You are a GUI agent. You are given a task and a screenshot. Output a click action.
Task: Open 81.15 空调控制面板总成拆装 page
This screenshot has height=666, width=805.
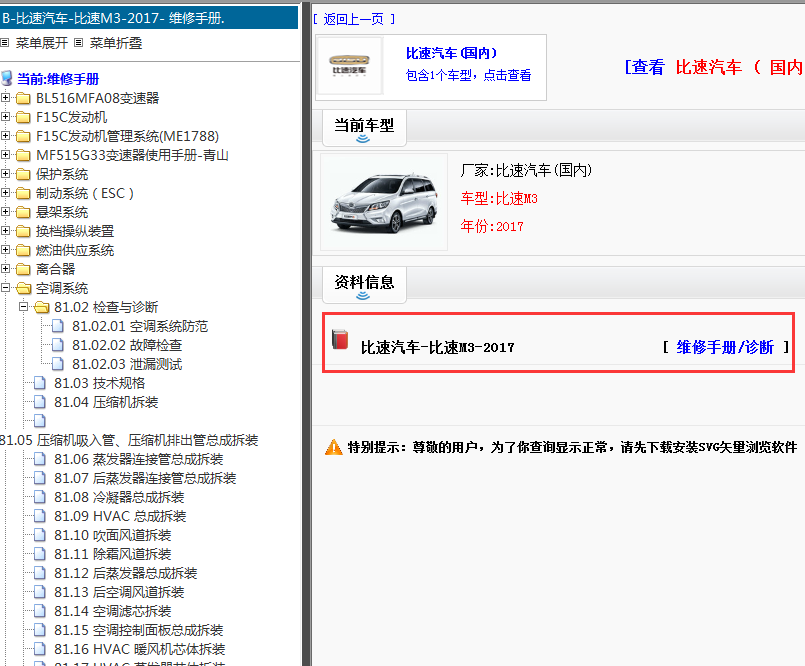139,630
